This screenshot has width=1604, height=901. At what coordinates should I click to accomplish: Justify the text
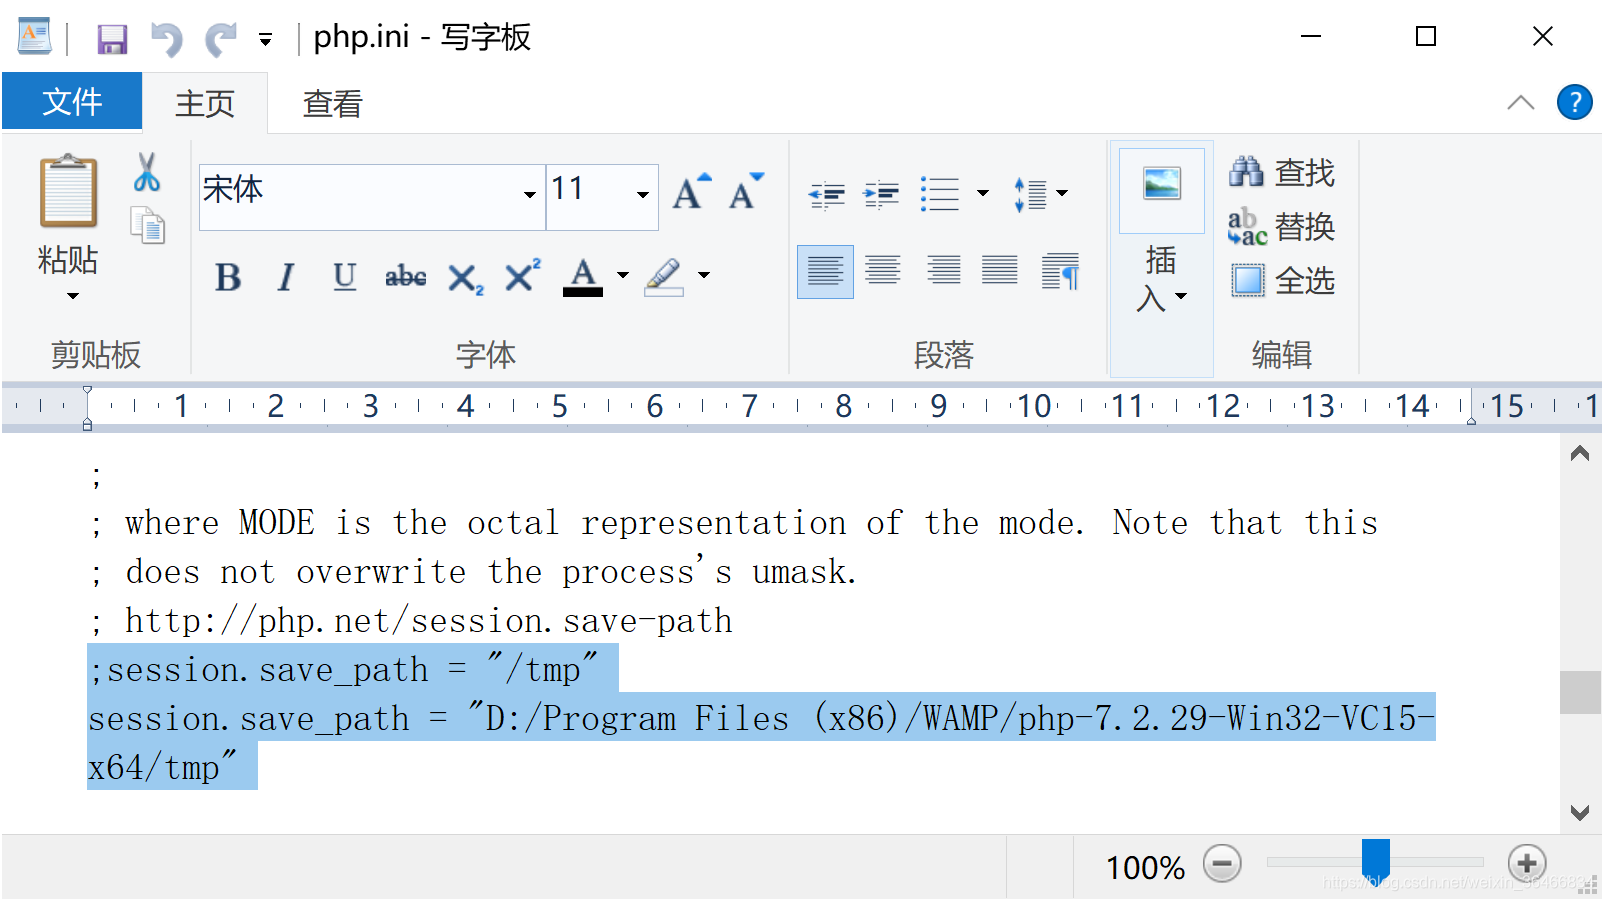click(1000, 271)
